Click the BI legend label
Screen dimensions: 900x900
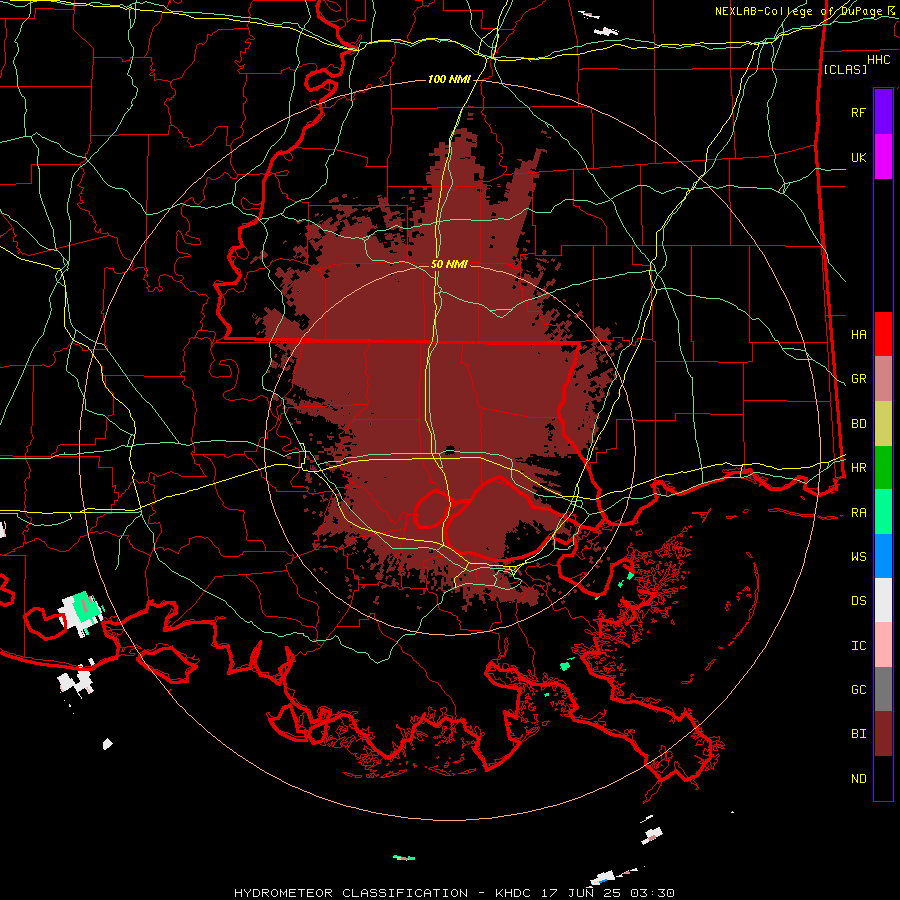point(859,734)
